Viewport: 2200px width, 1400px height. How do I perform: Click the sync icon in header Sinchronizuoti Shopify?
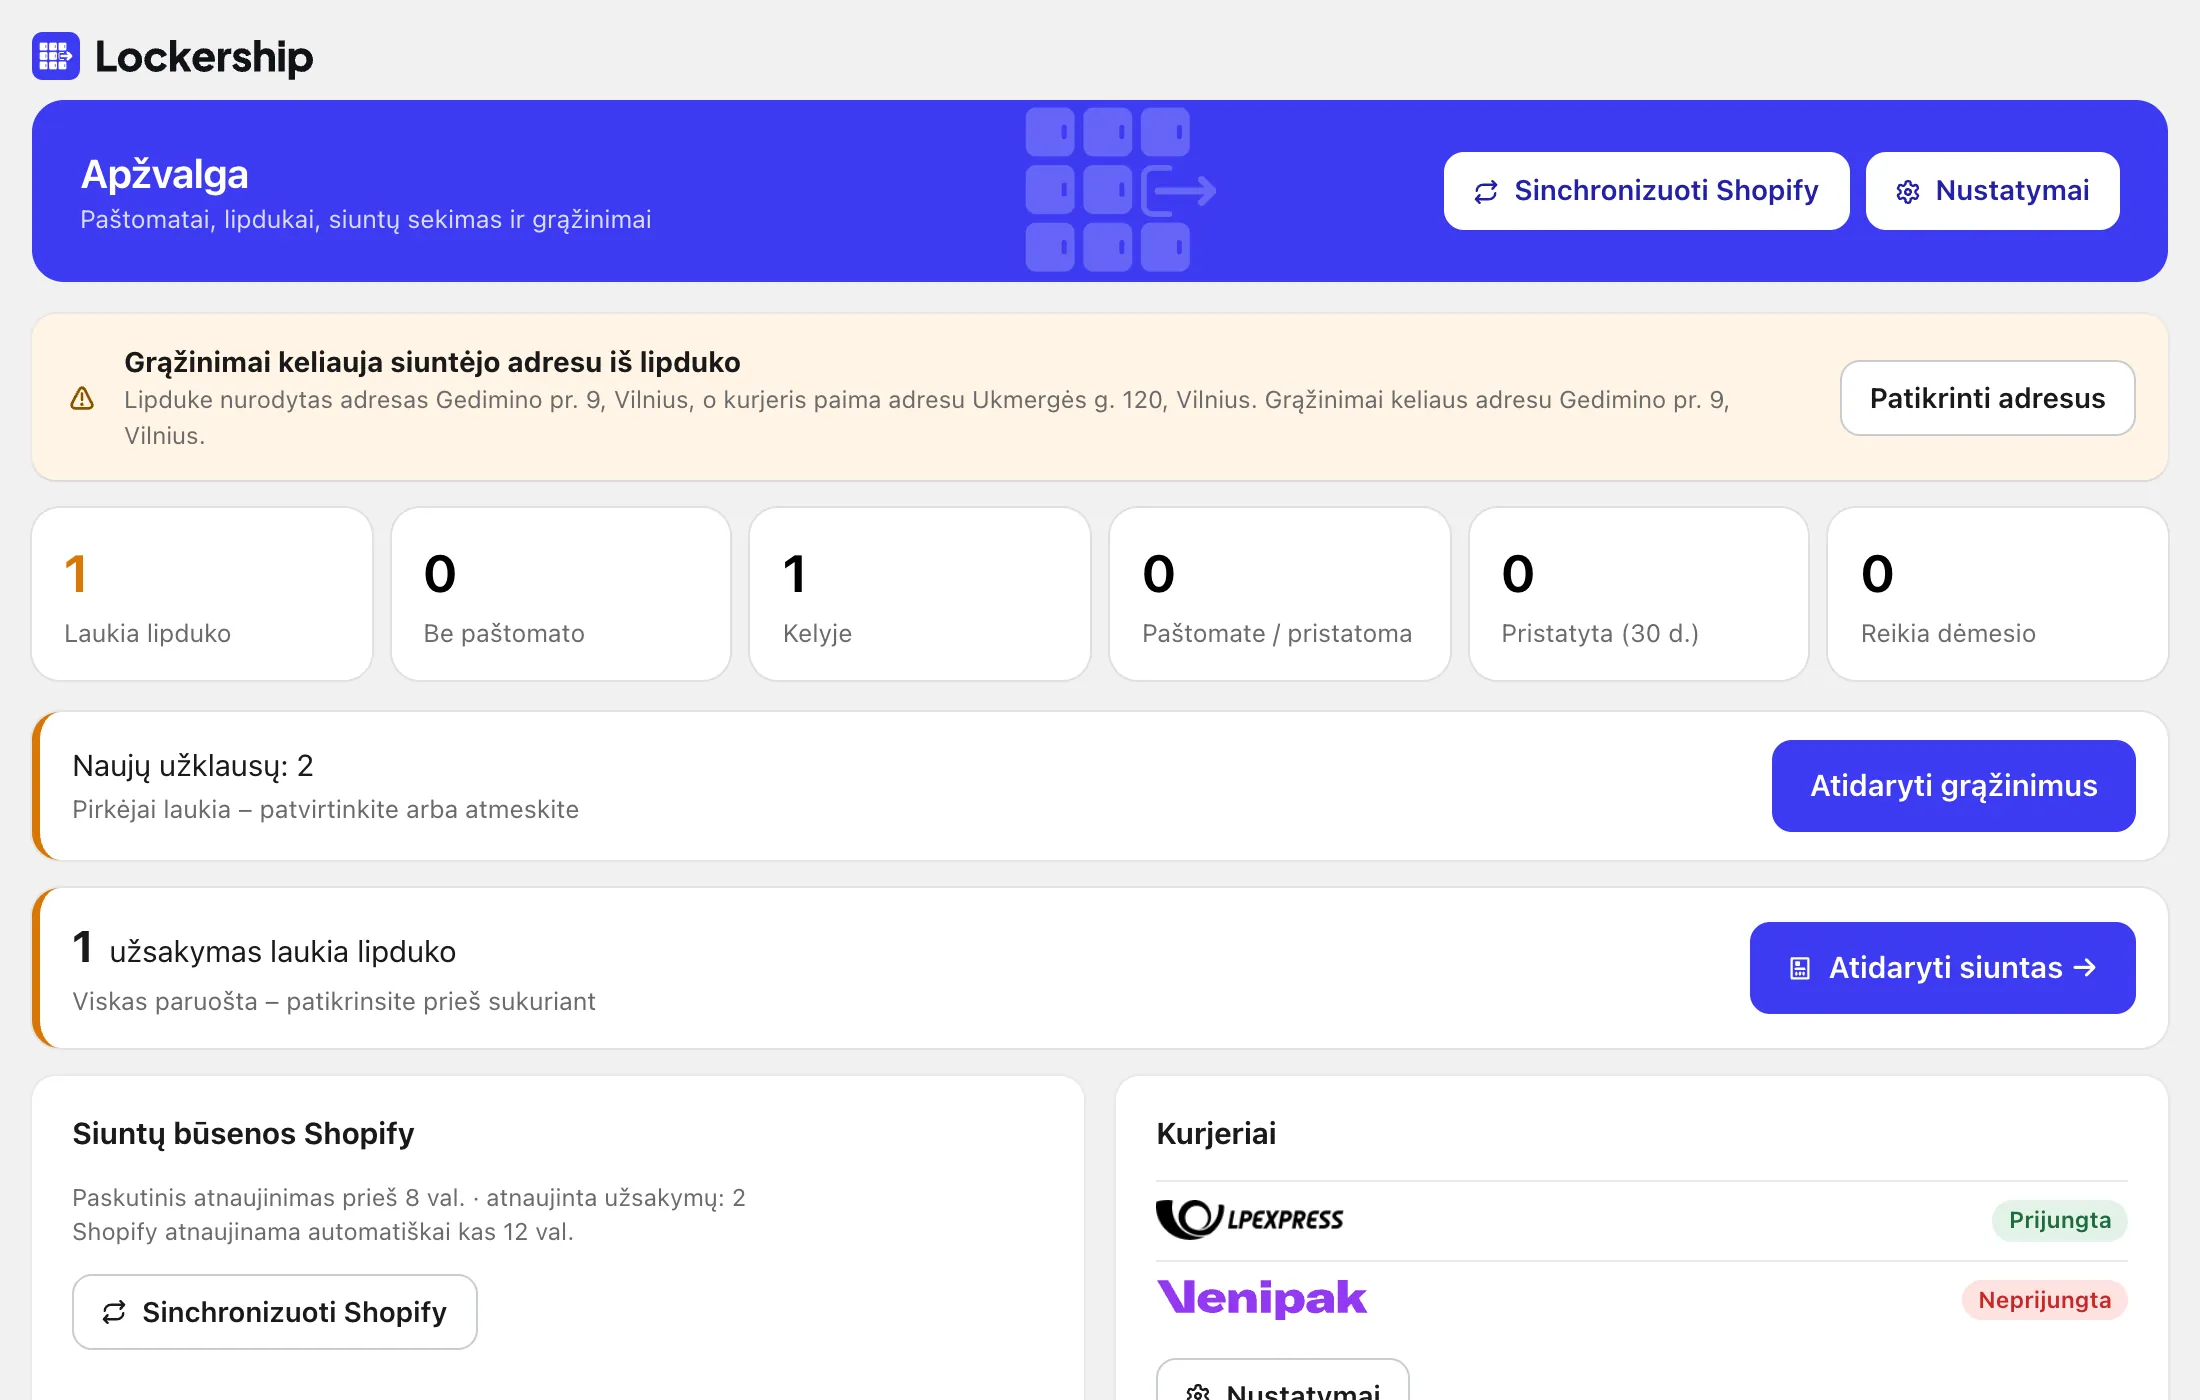[1486, 191]
